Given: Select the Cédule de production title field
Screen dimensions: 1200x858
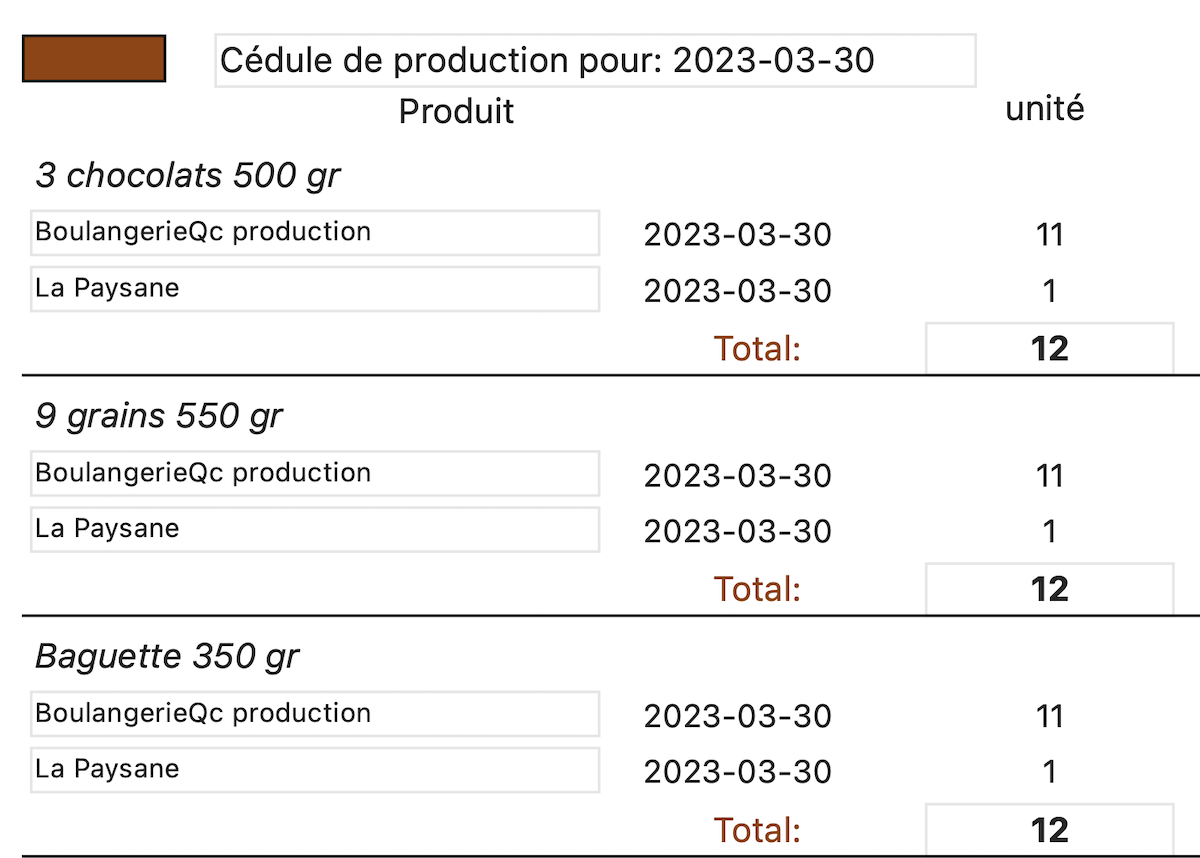Looking at the screenshot, I should pos(595,61).
